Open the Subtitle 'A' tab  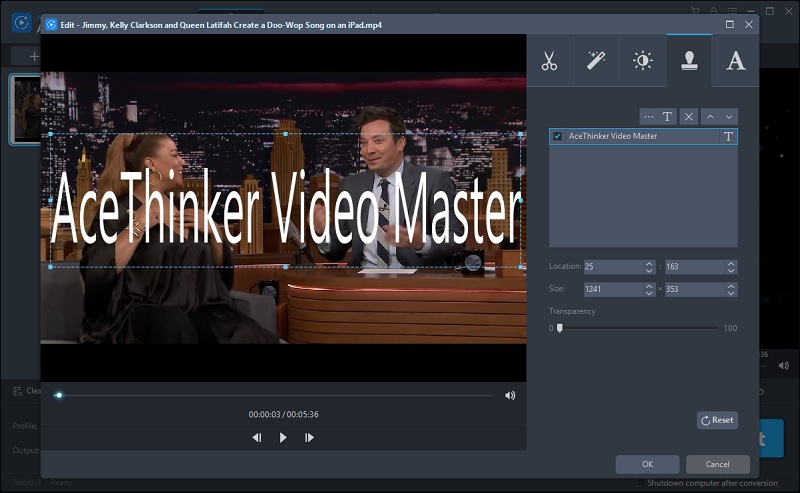(x=735, y=61)
